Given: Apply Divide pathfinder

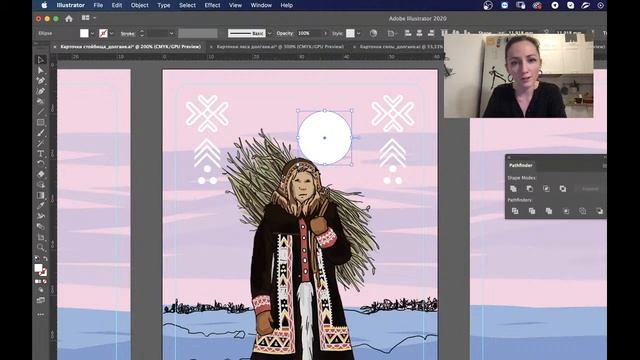Looking at the screenshot, I should [515, 211].
